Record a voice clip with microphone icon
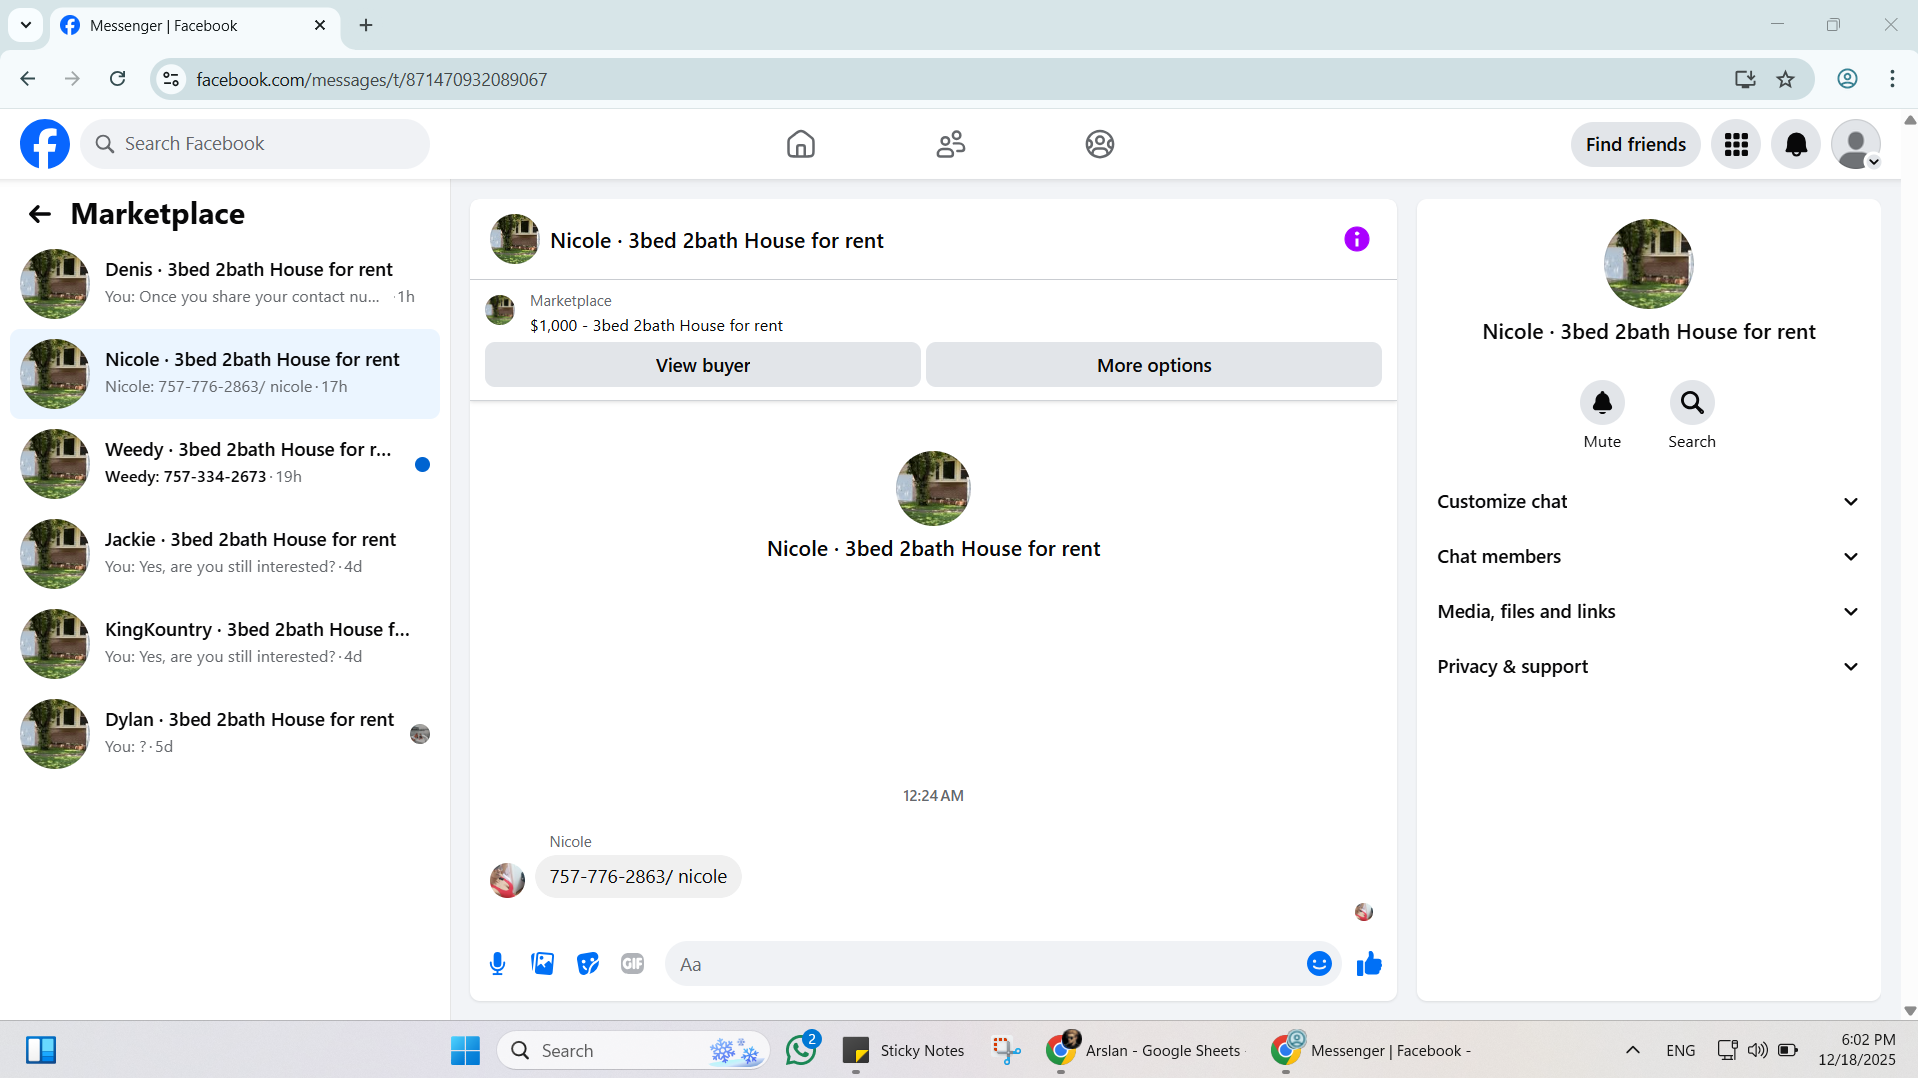This screenshot has height=1078, width=1918. (x=497, y=964)
